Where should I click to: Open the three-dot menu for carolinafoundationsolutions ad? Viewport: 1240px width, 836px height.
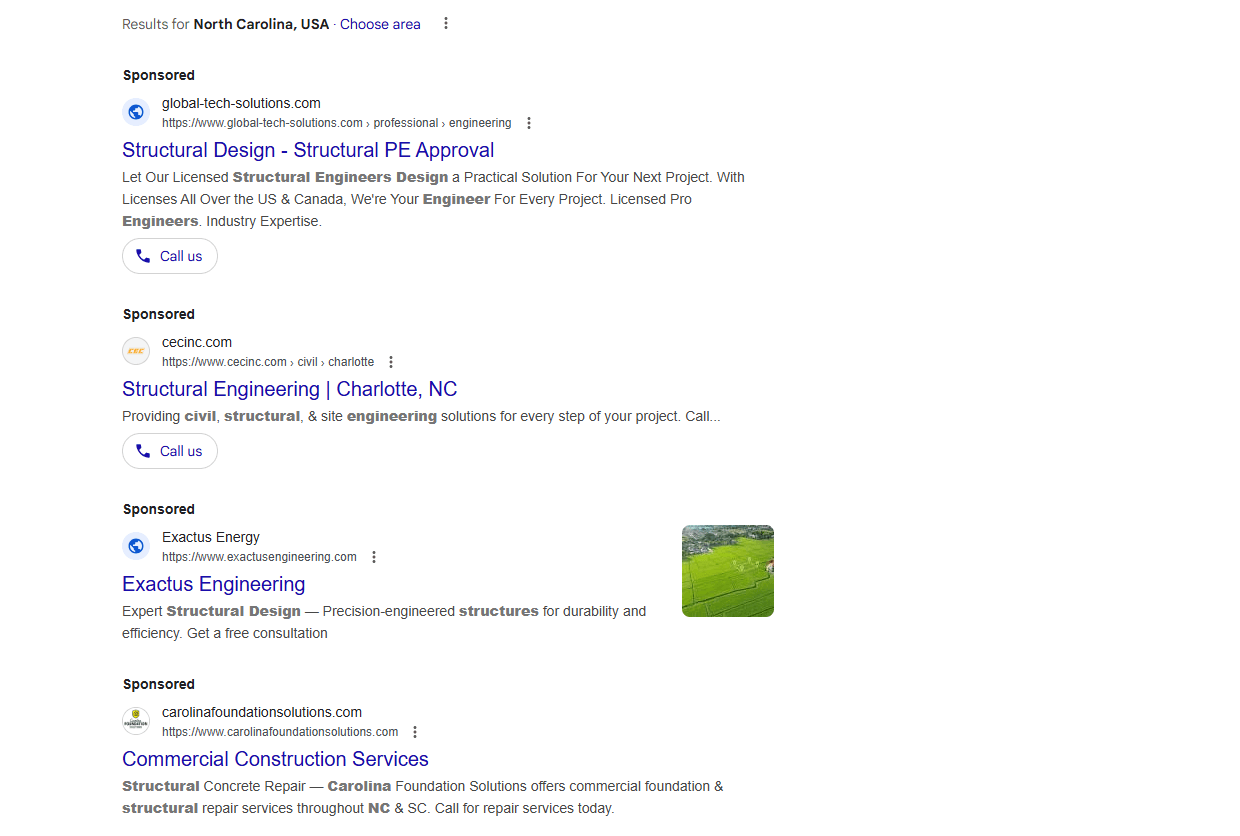415,732
